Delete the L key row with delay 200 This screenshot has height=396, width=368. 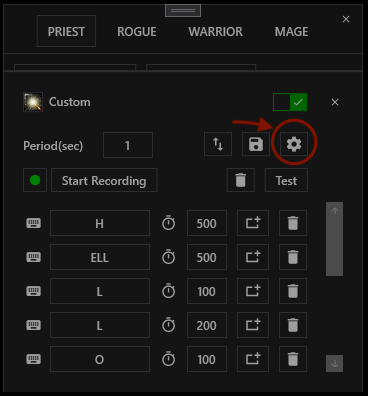click(293, 325)
